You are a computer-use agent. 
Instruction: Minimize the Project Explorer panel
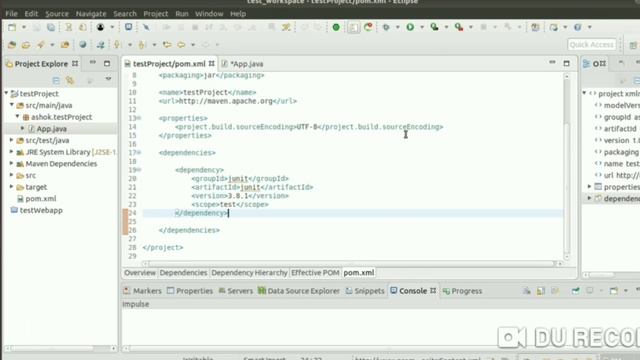coord(93,63)
